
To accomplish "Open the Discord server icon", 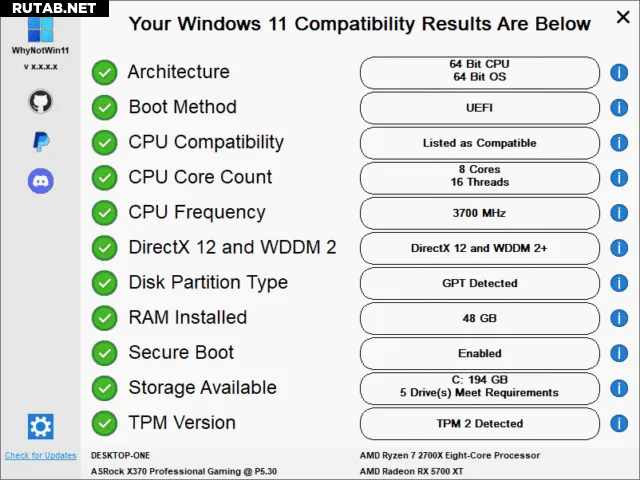I will point(40,181).
